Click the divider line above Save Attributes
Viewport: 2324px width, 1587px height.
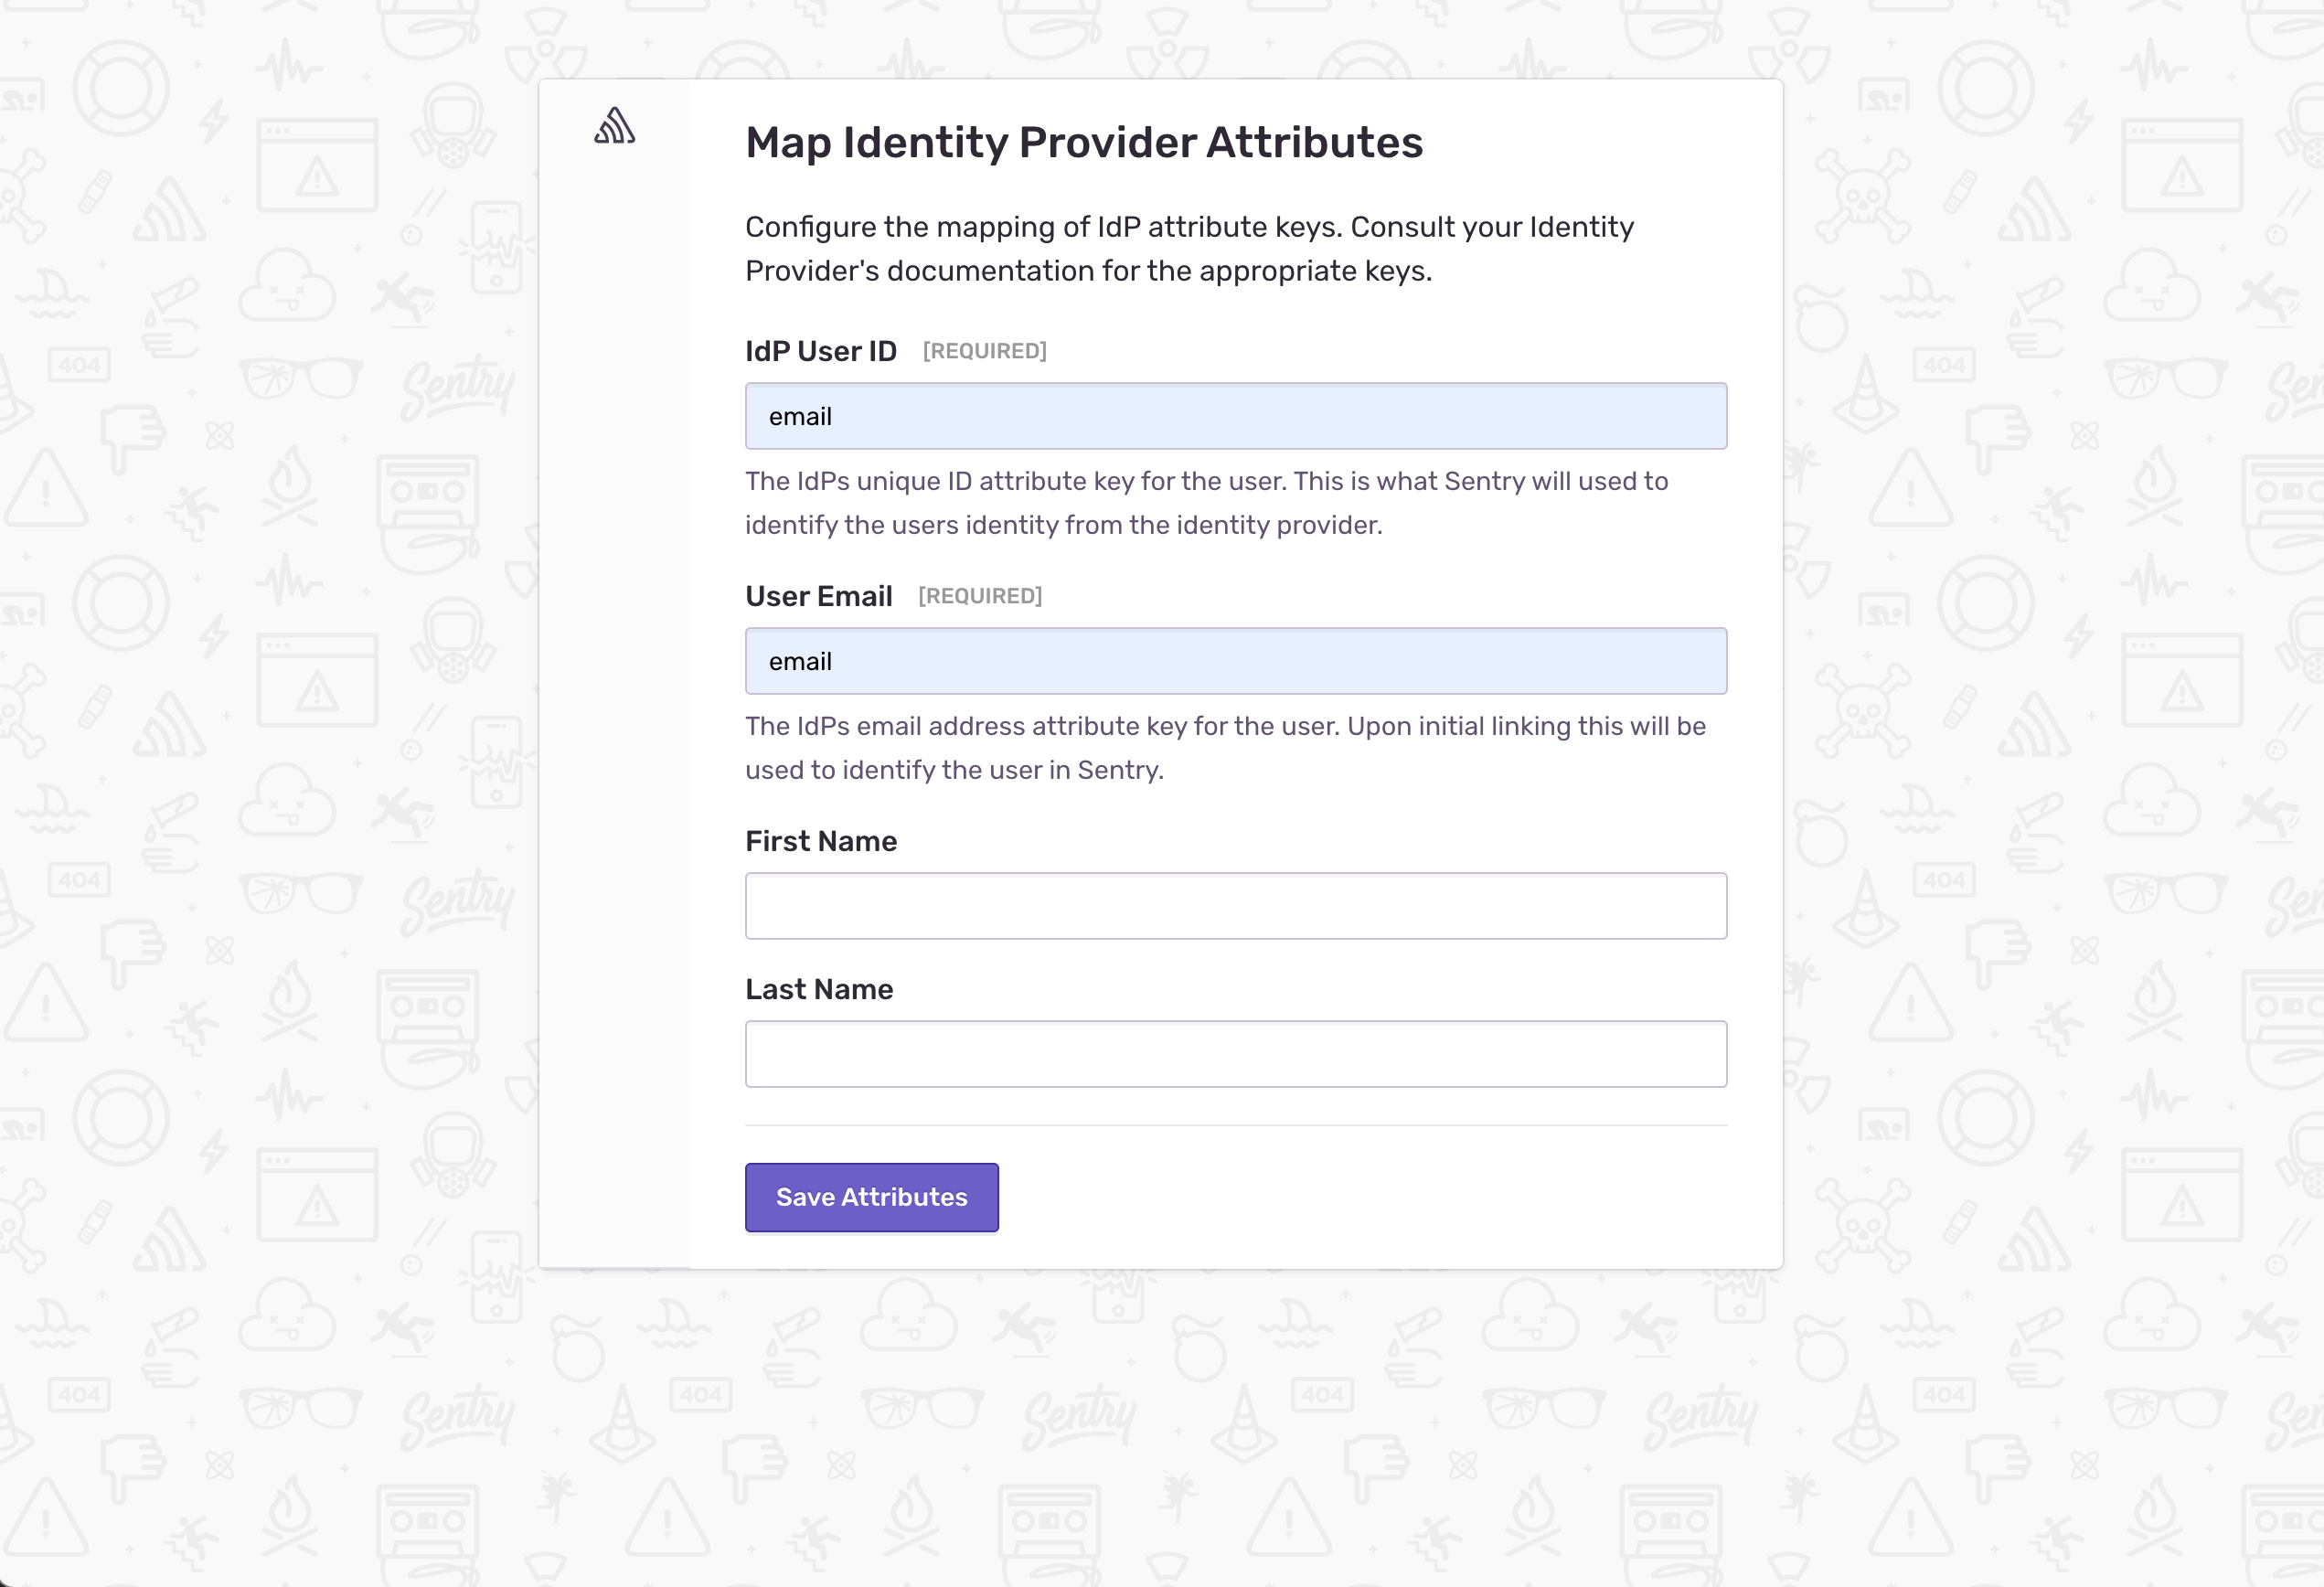point(1235,1125)
